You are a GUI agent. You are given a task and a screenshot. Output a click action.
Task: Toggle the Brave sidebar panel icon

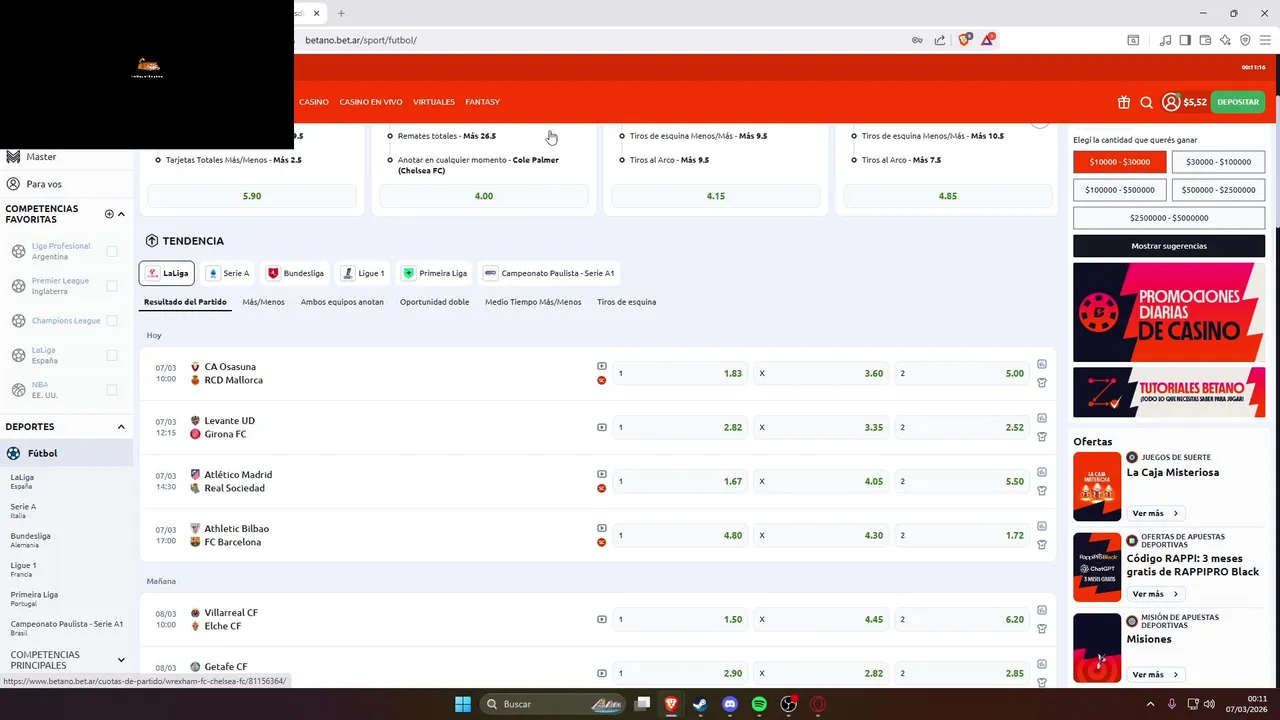(x=1185, y=40)
